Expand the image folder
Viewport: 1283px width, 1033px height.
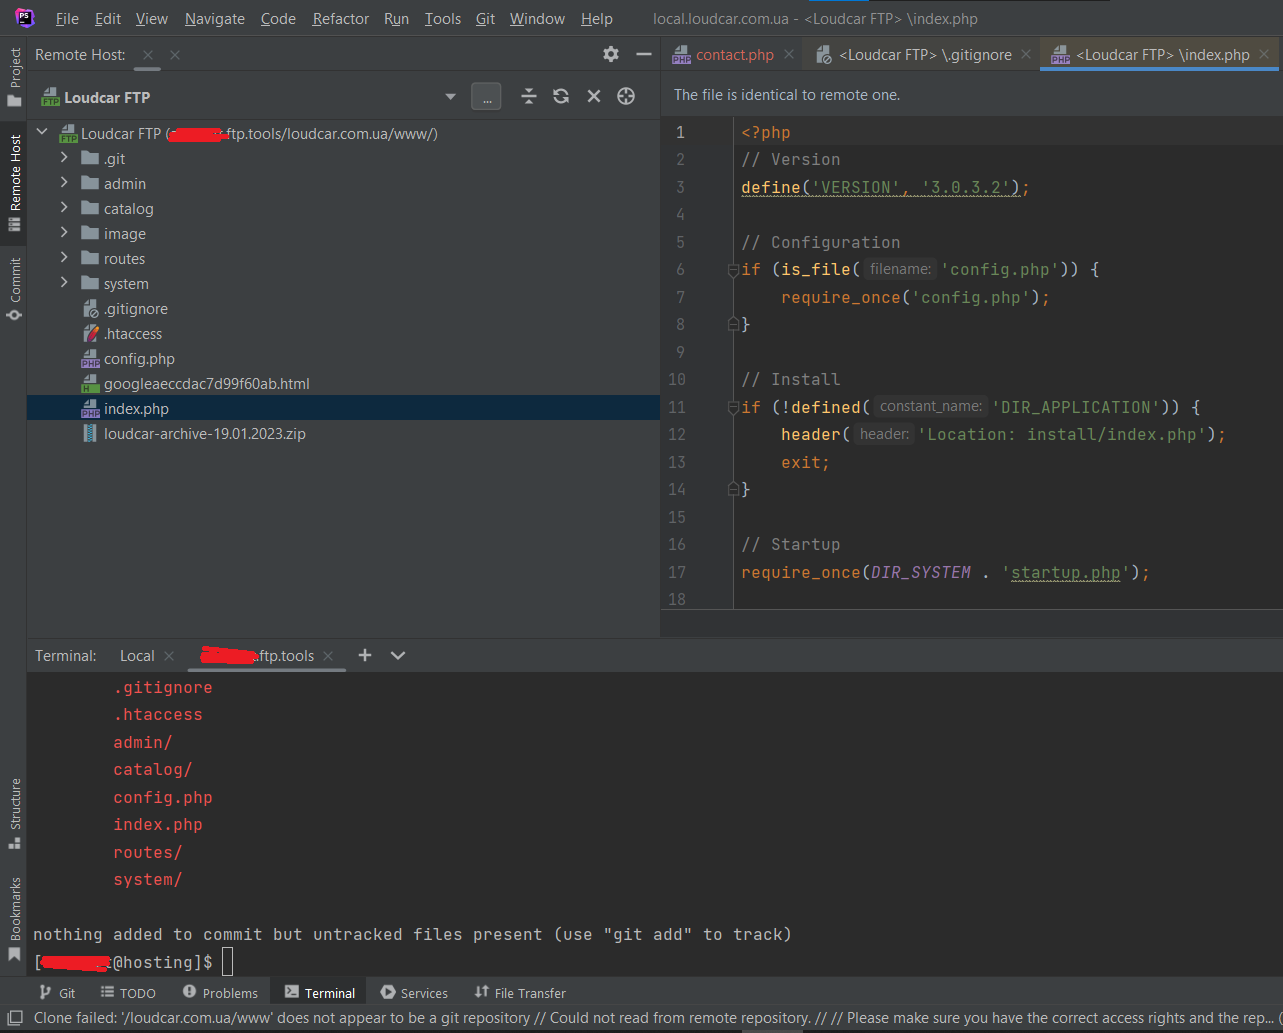pyautogui.click(x=64, y=233)
